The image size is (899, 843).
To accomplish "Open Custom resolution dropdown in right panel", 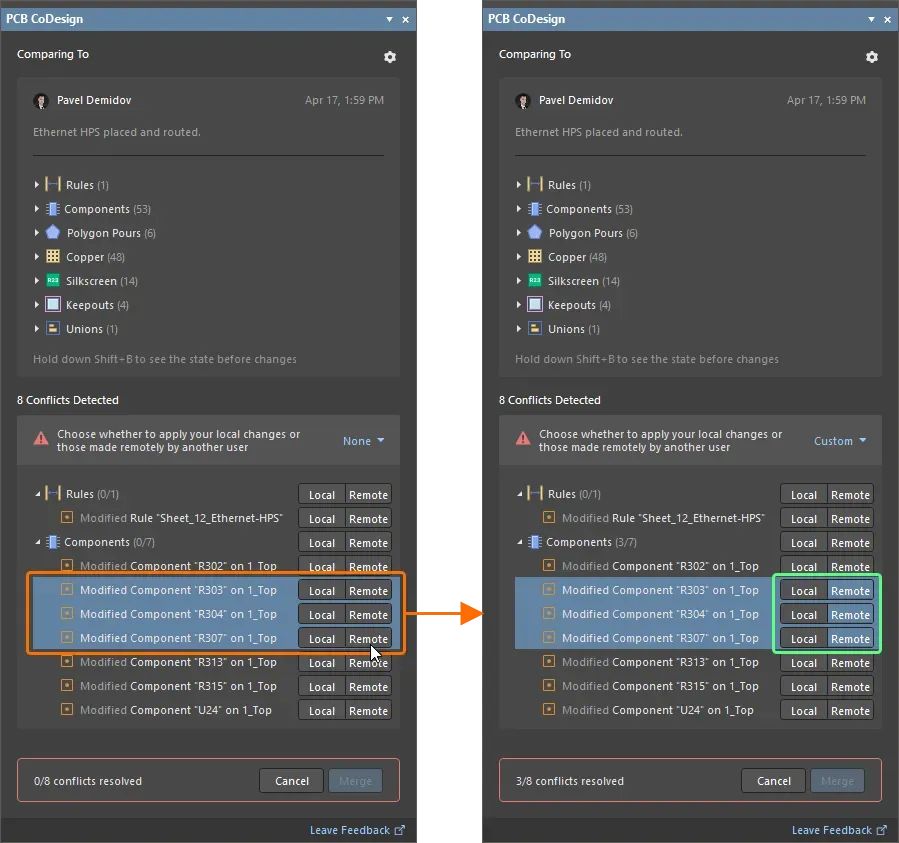I will [840, 440].
